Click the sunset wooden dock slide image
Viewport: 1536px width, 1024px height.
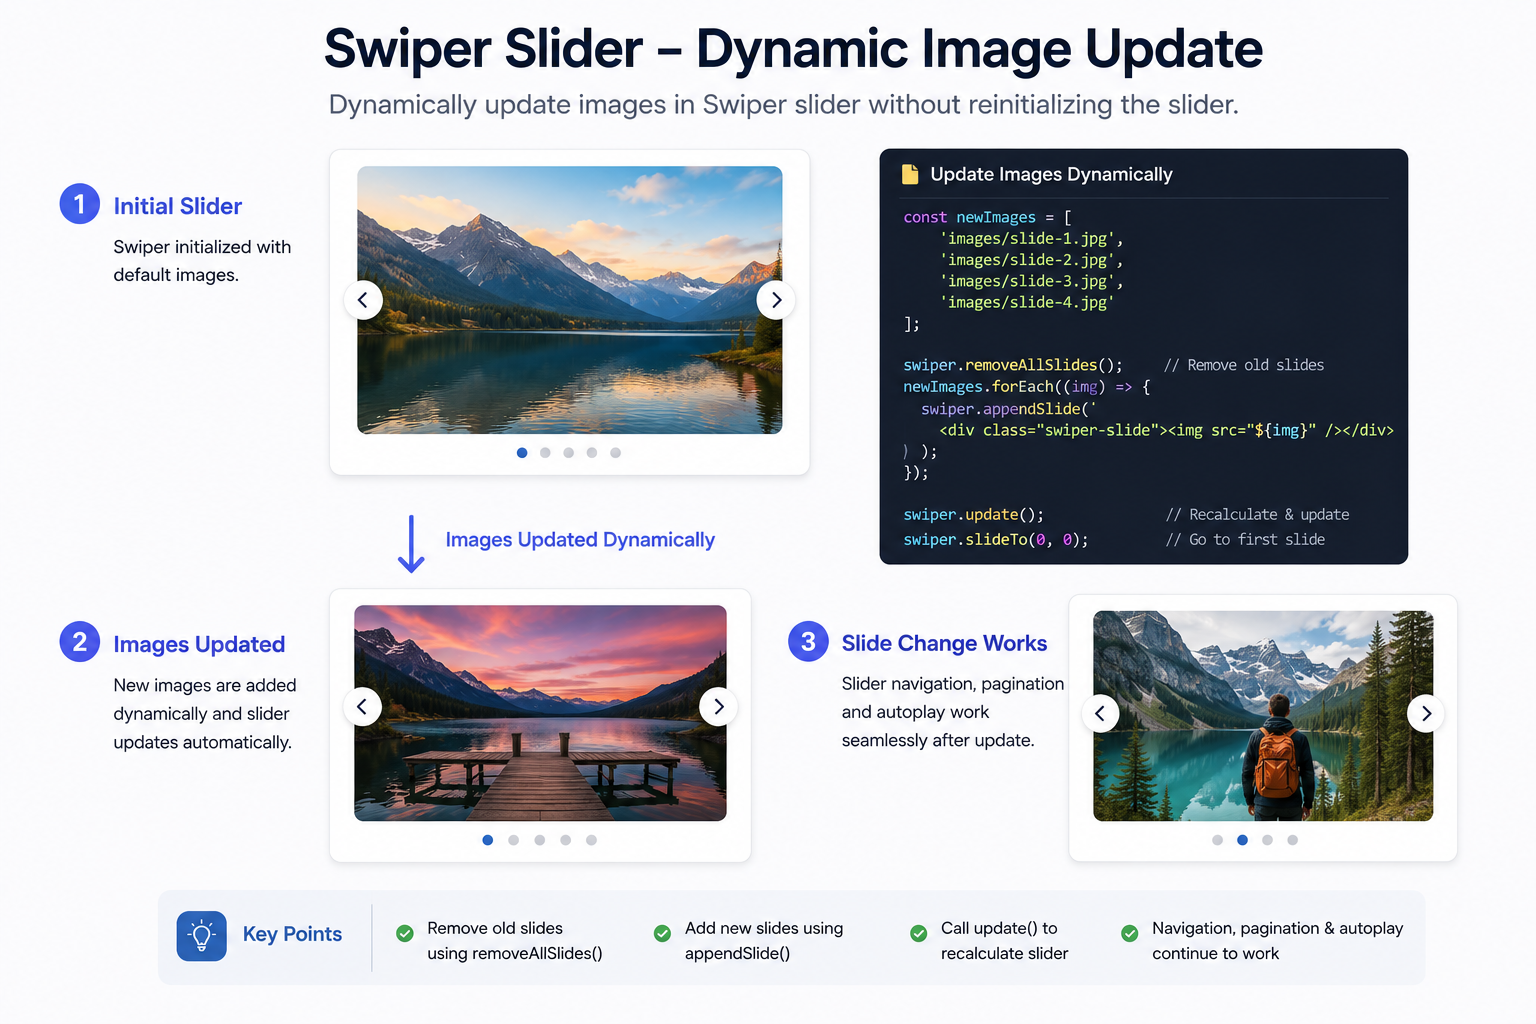tap(540, 713)
